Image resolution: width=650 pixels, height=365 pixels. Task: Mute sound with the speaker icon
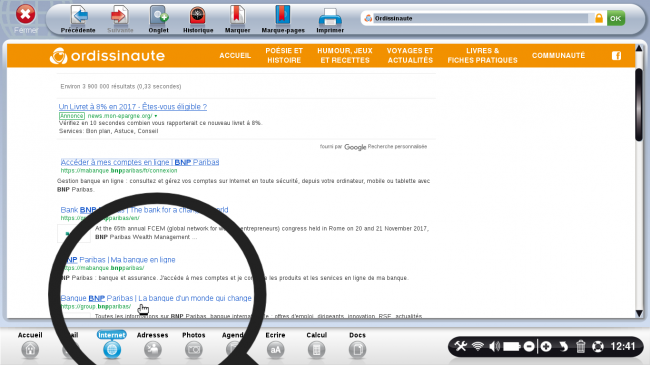coord(494,346)
